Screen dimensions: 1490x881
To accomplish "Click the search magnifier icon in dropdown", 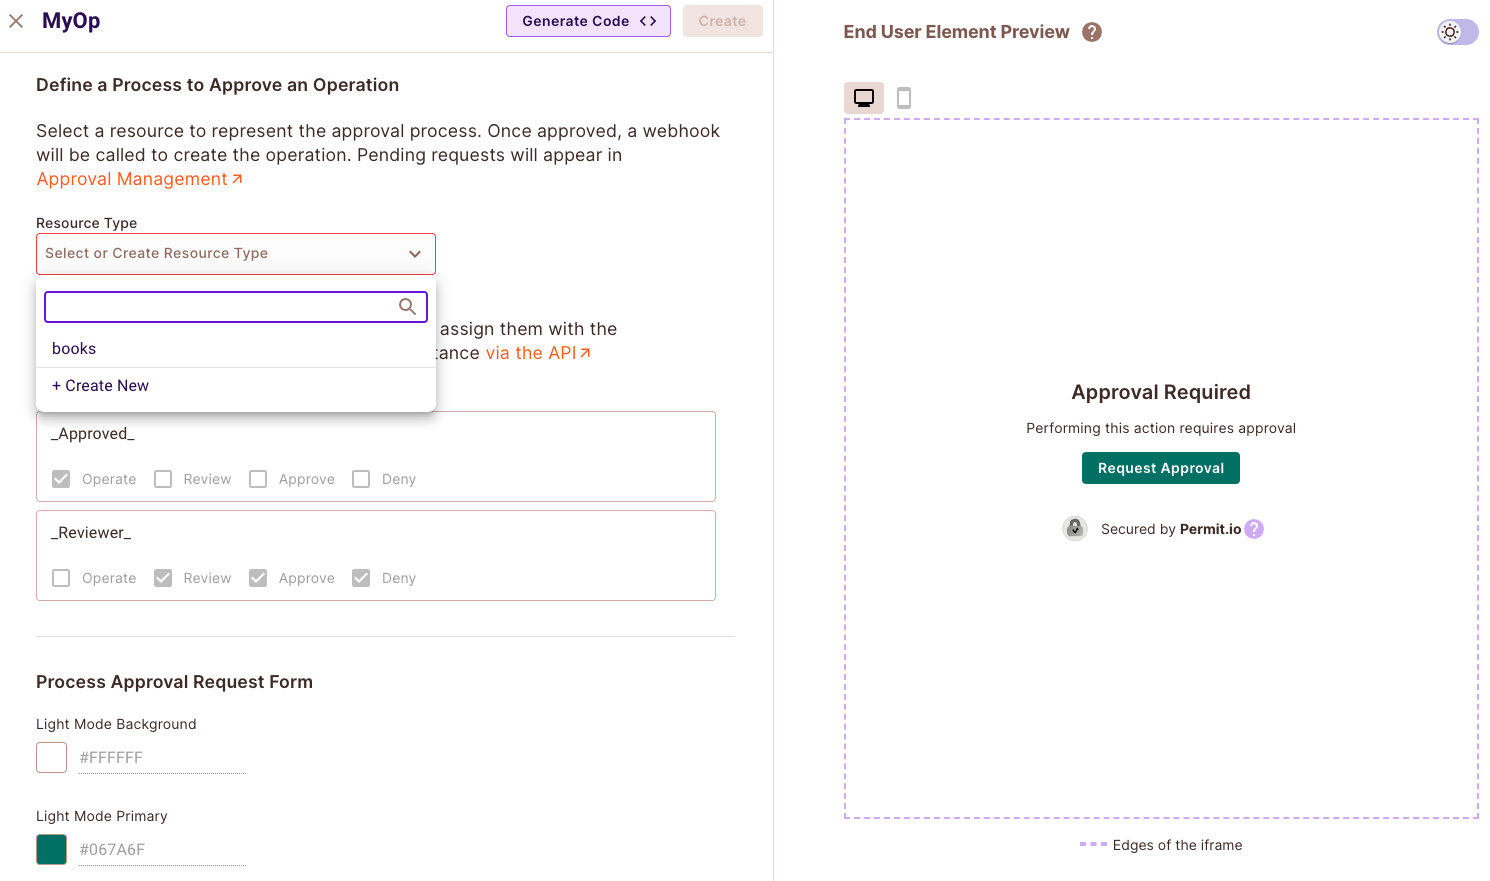I will [x=407, y=307].
